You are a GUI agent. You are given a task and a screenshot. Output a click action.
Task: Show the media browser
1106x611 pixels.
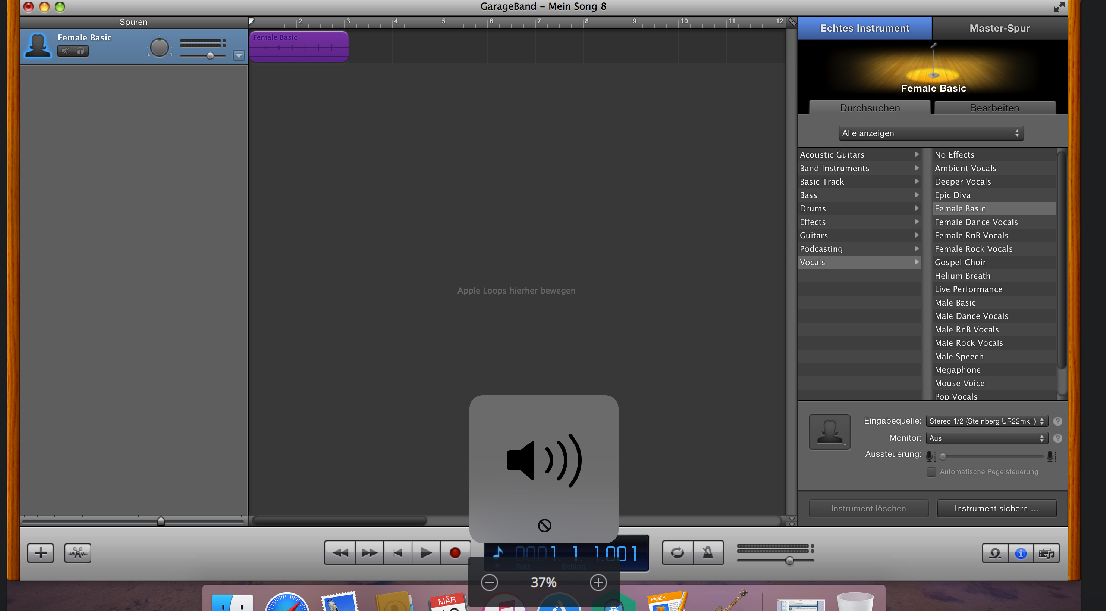1047,553
